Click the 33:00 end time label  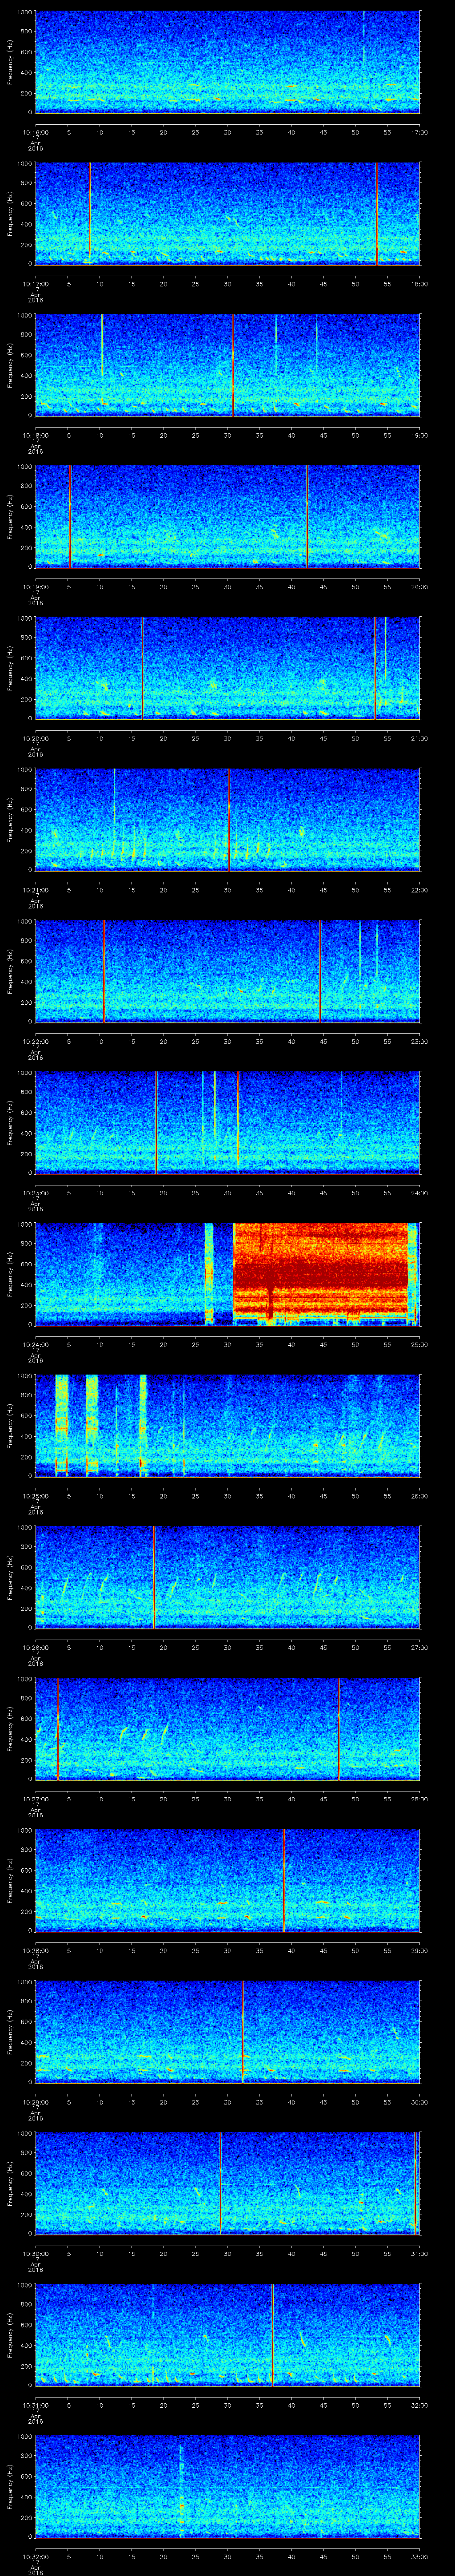click(x=419, y=2555)
